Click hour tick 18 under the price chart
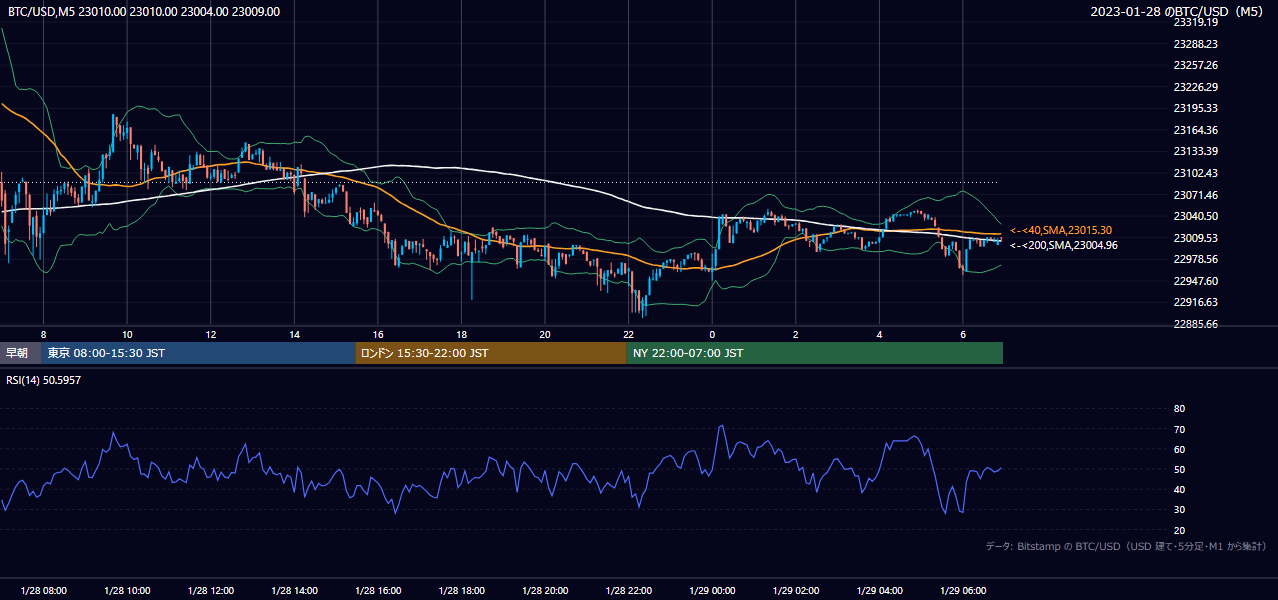Image resolution: width=1278 pixels, height=600 pixels. point(461,334)
